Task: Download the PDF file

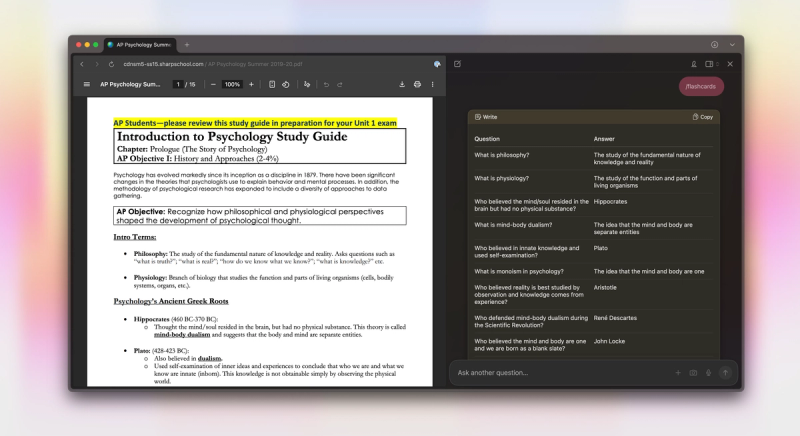Action: (x=402, y=85)
